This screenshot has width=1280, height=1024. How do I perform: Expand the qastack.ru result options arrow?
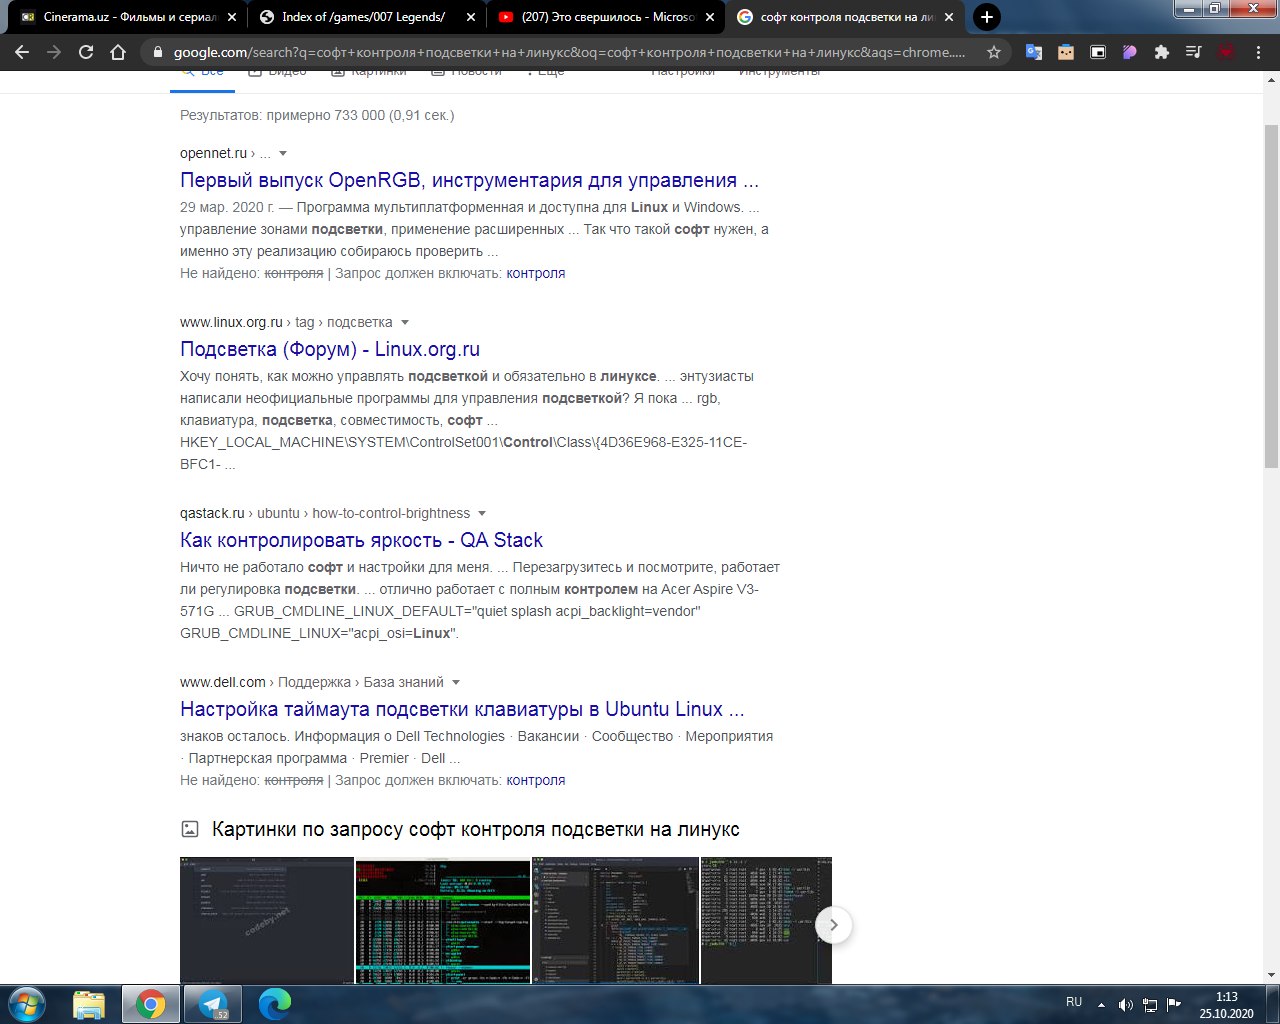pos(482,514)
